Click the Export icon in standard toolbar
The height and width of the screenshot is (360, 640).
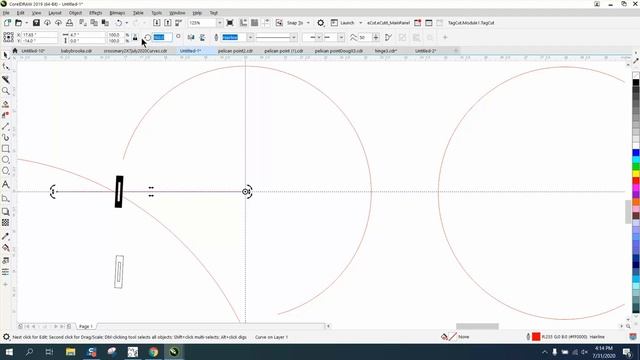(167, 23)
